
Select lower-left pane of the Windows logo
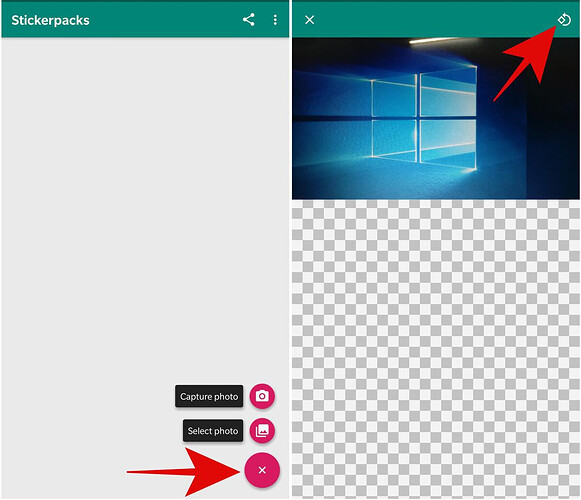click(x=394, y=139)
